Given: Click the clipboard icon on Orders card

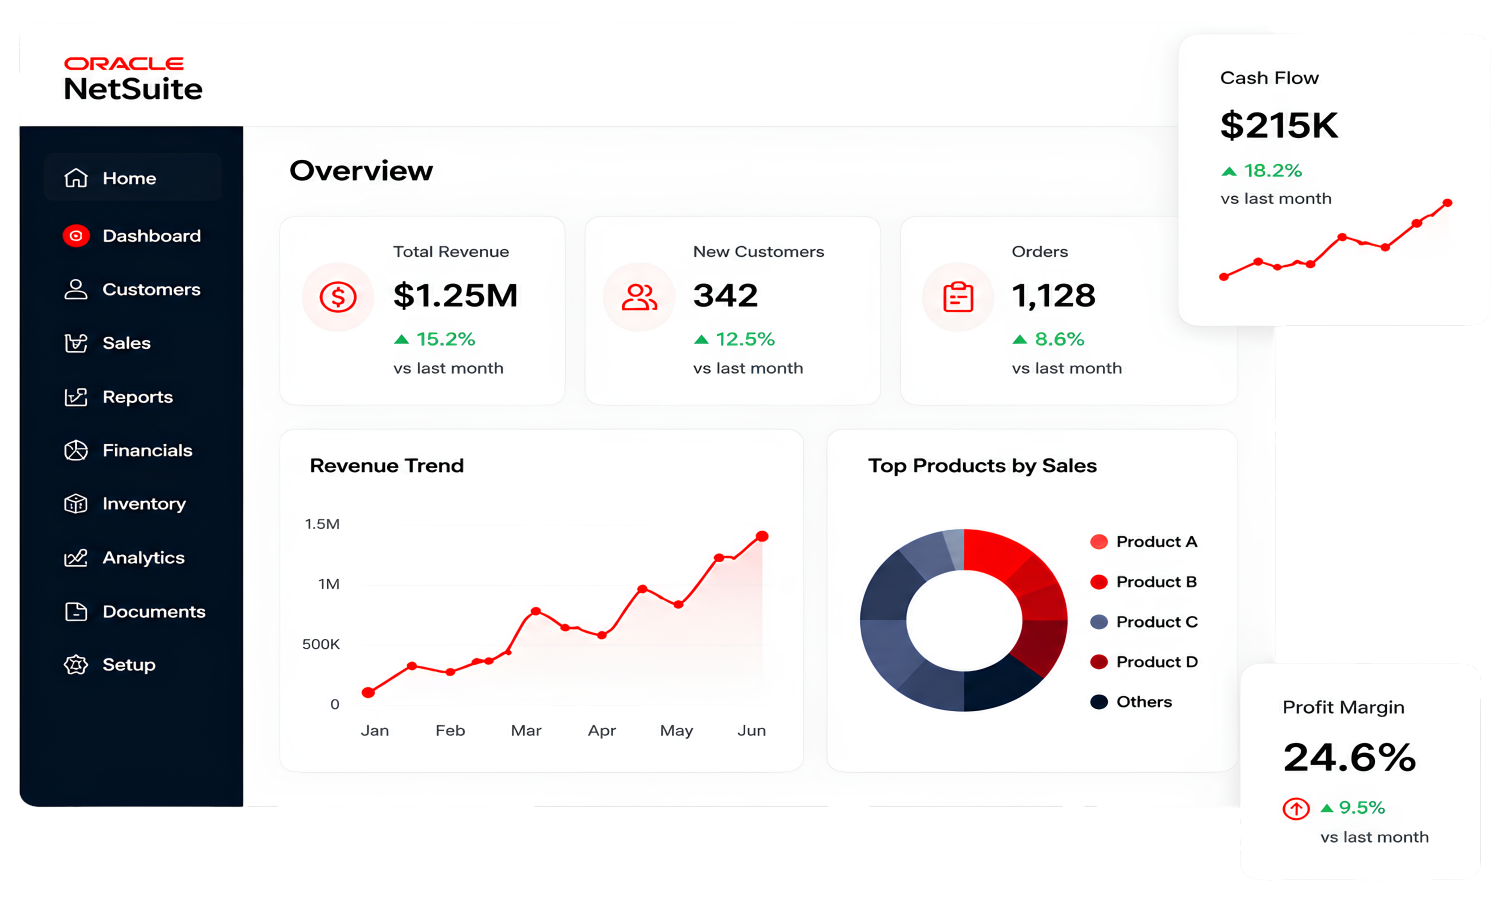Looking at the screenshot, I should pos(958,297).
